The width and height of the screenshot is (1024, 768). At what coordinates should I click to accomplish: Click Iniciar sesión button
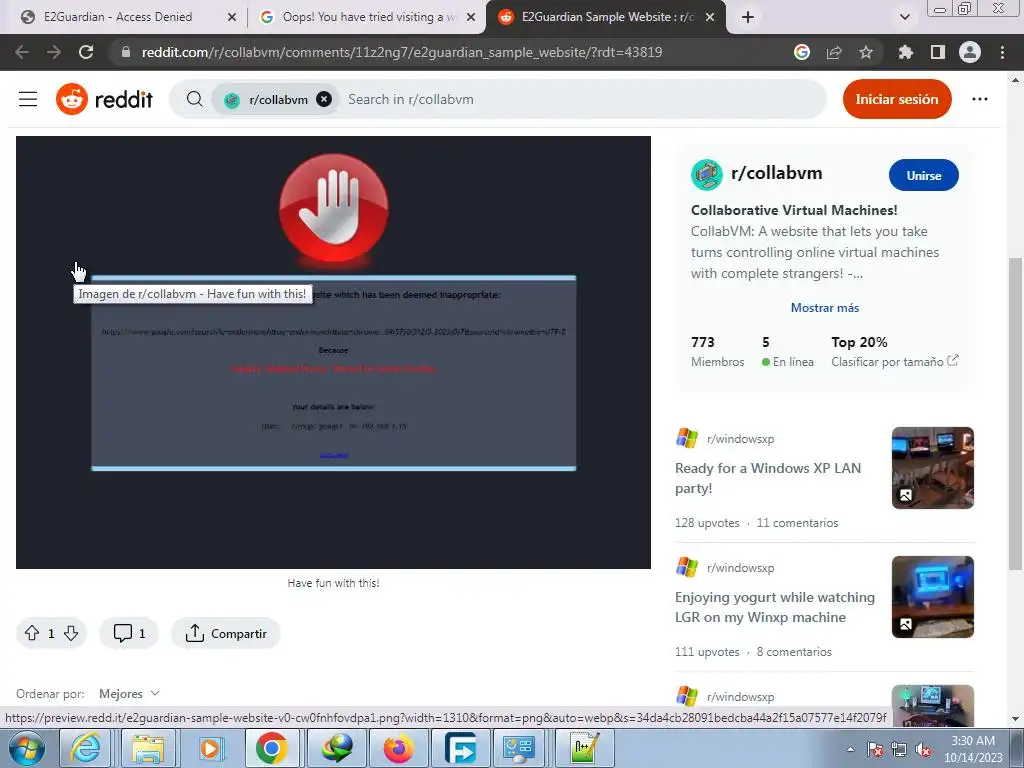tap(897, 99)
